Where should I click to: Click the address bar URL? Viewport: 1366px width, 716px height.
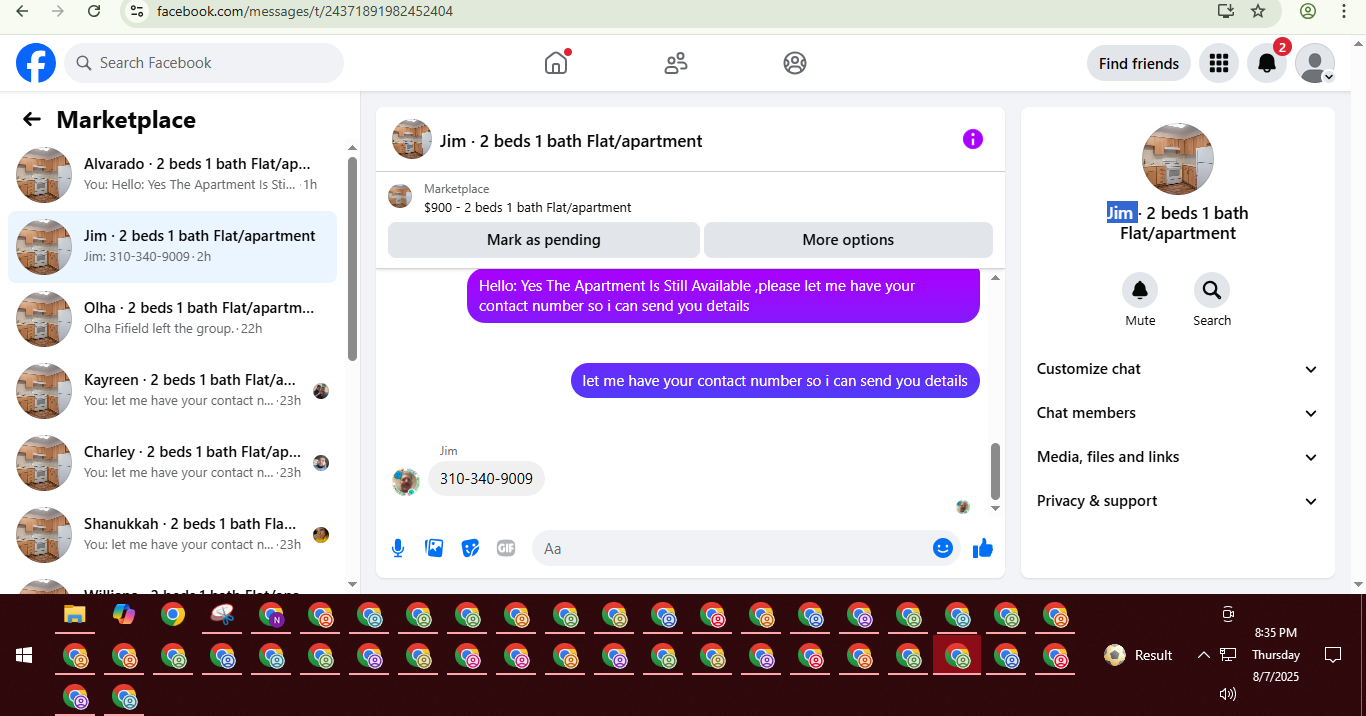pyautogui.click(x=305, y=11)
